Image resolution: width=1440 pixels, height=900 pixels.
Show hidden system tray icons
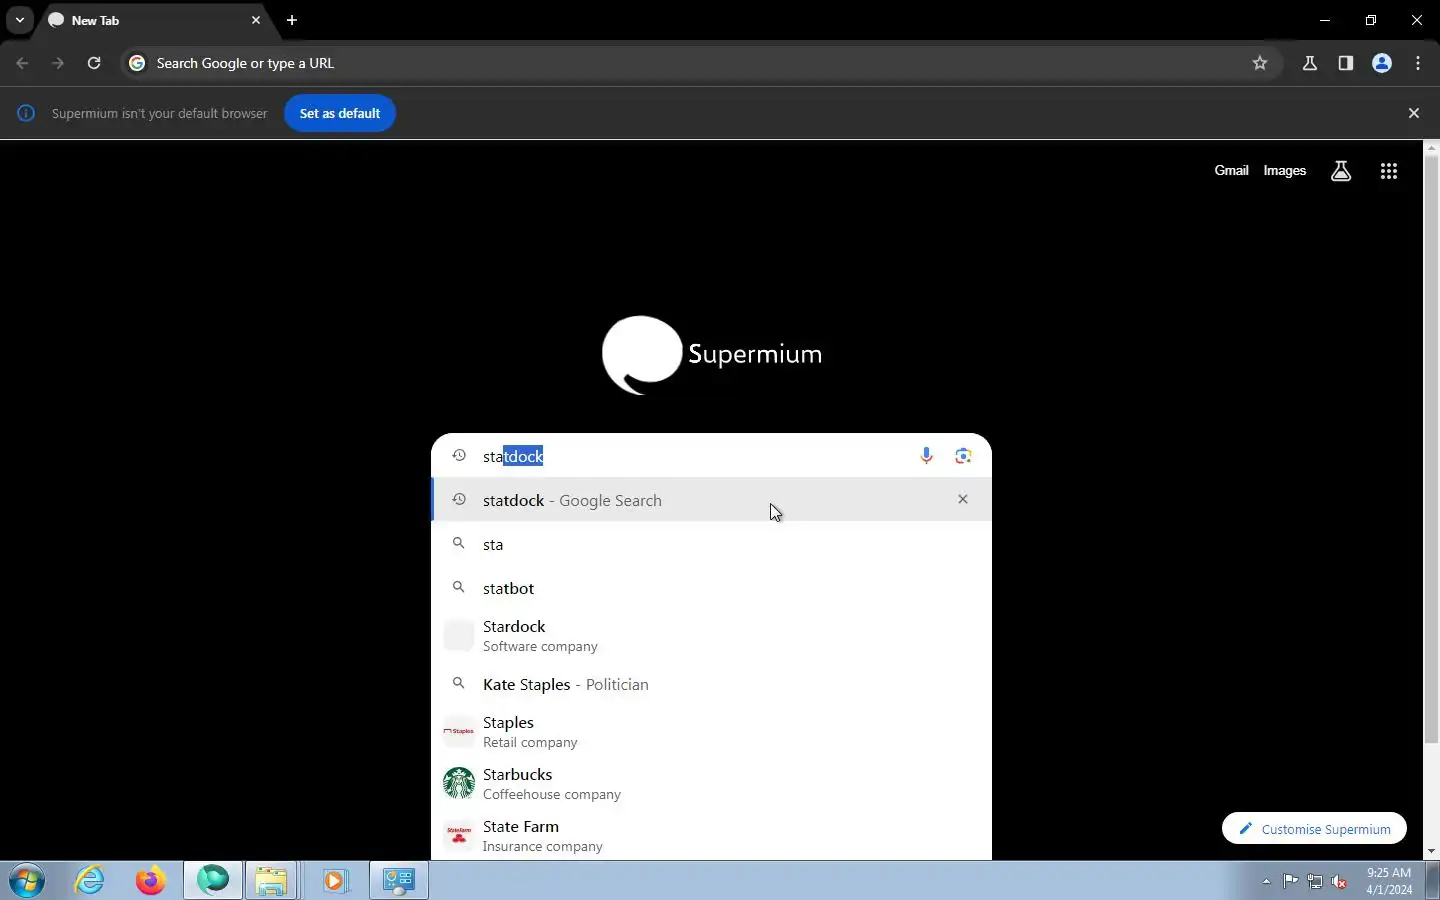[1266, 882]
